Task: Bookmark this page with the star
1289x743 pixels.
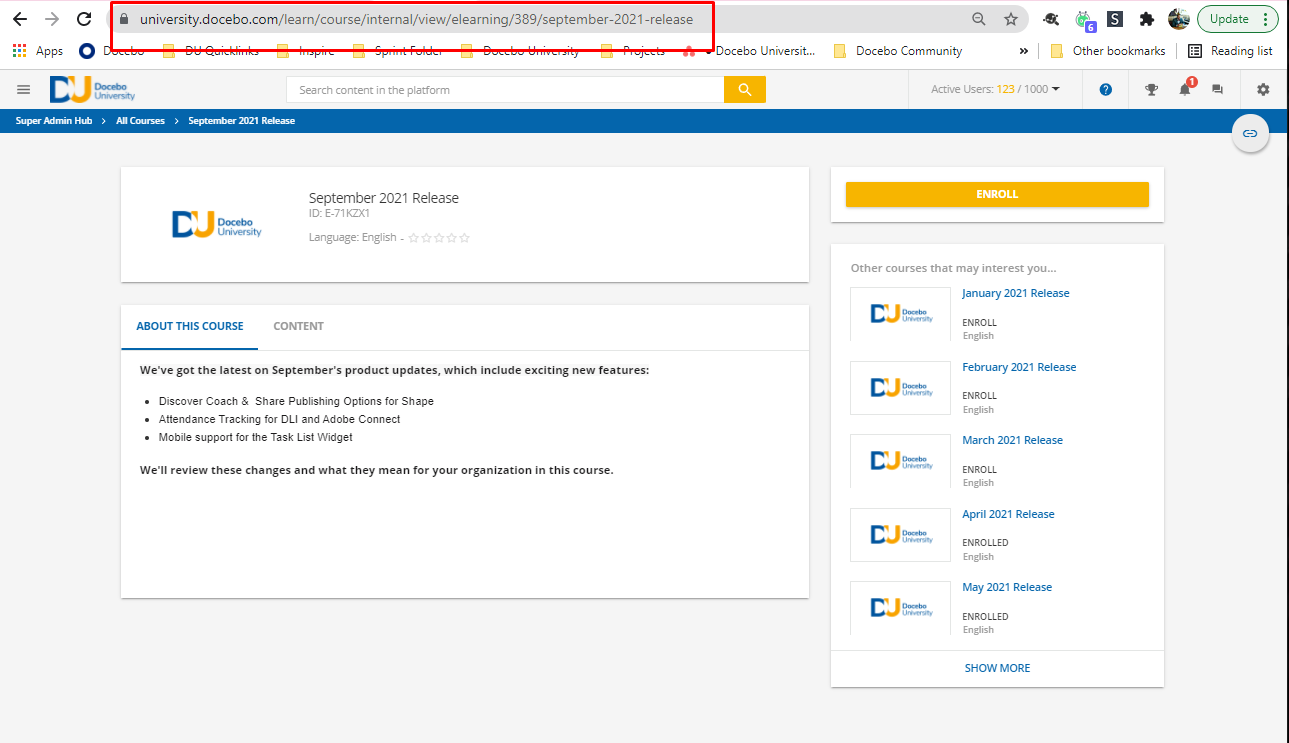Action: [1011, 19]
